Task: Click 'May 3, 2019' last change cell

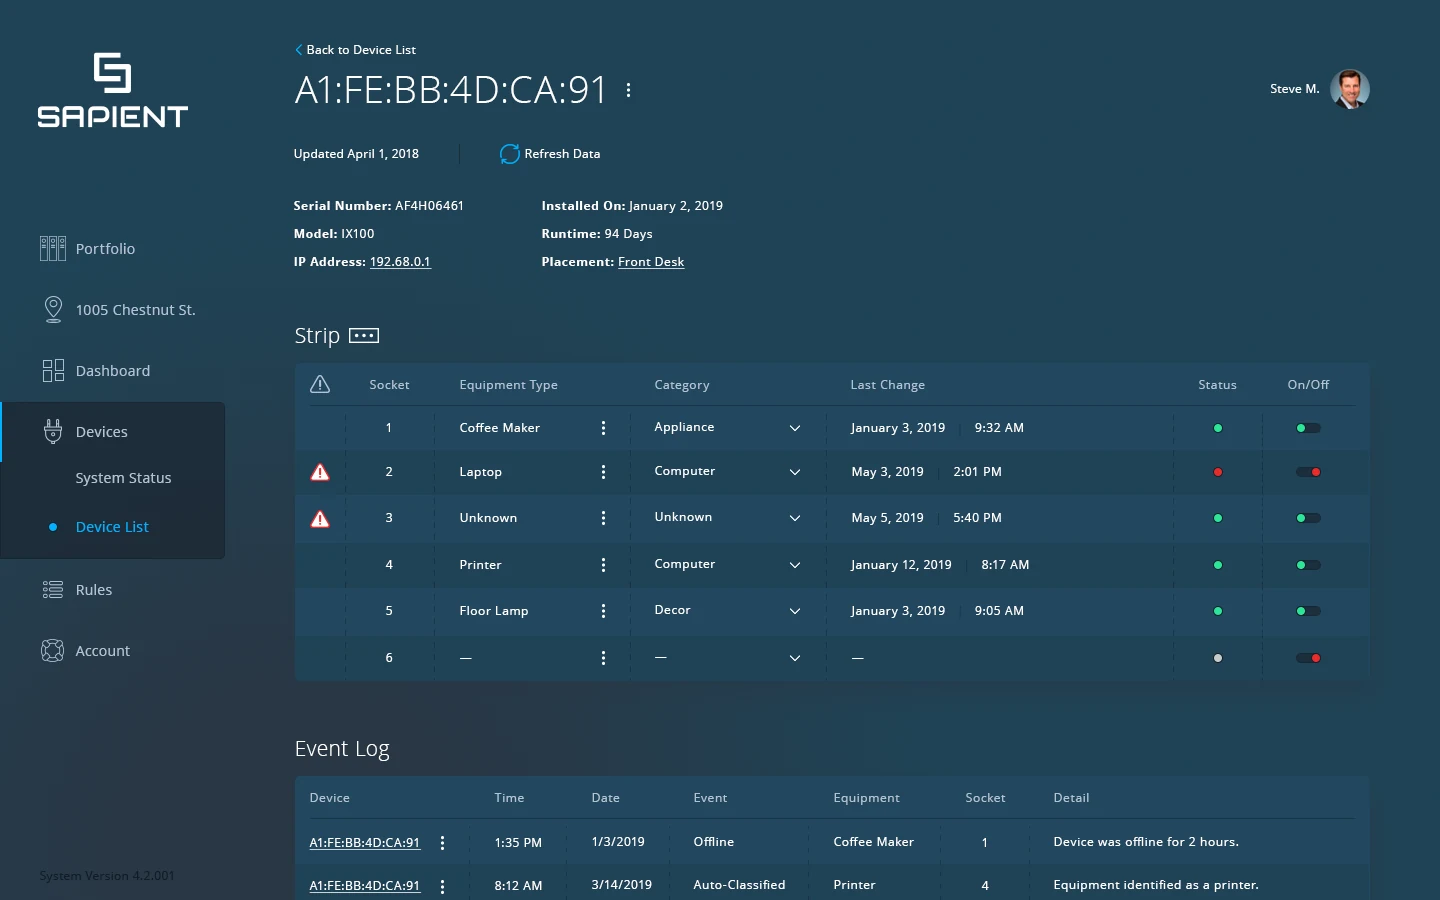Action: coord(887,472)
